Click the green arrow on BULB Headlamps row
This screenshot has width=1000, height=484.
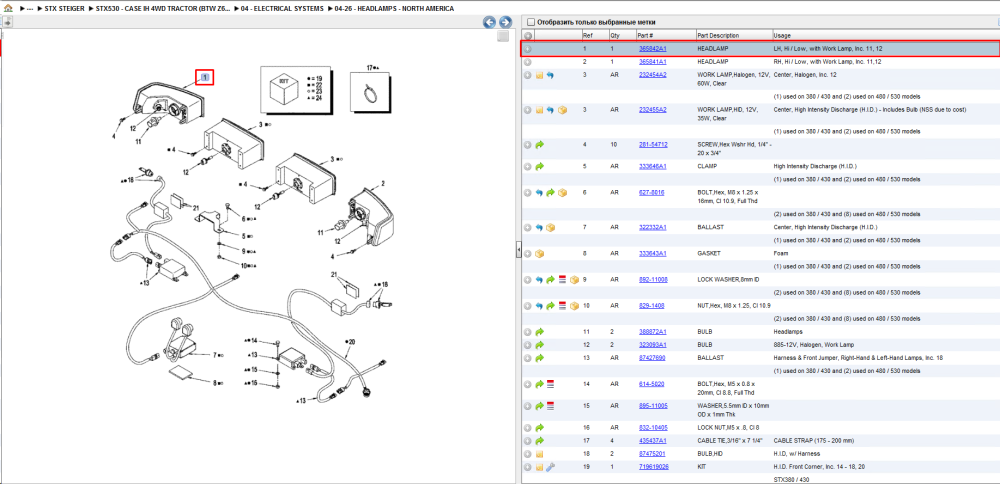[x=540, y=332]
